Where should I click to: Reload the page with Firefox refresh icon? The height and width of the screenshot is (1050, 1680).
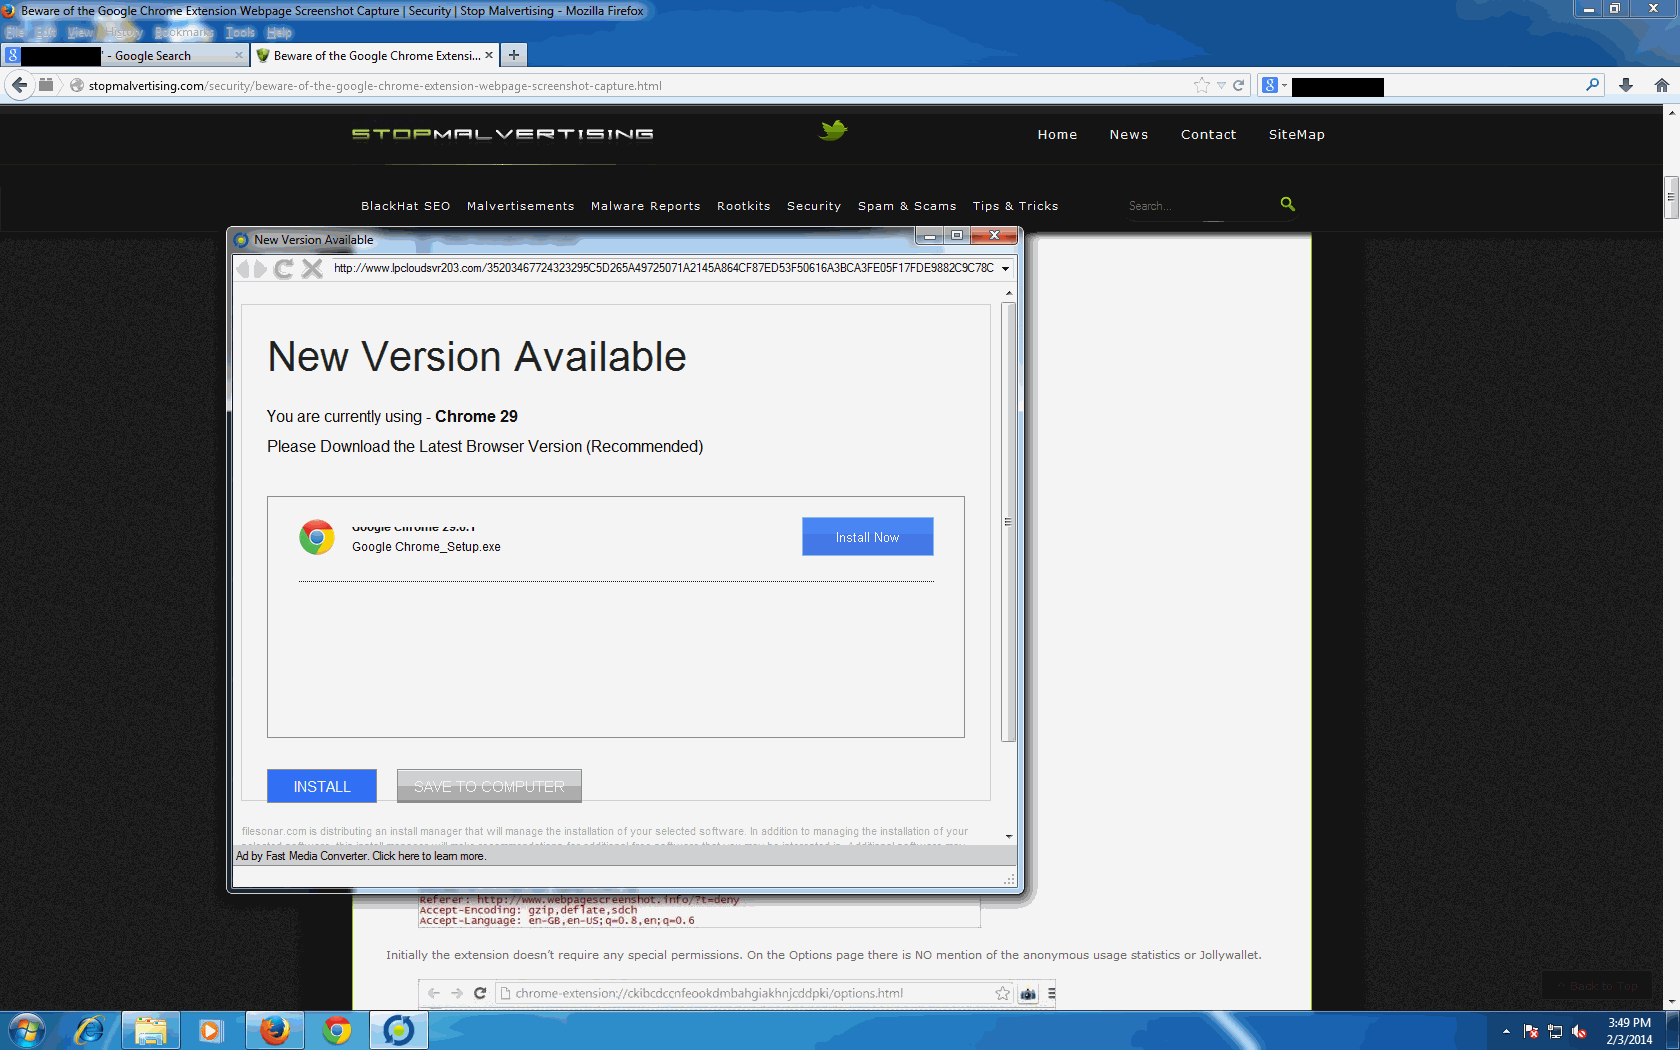click(1239, 86)
